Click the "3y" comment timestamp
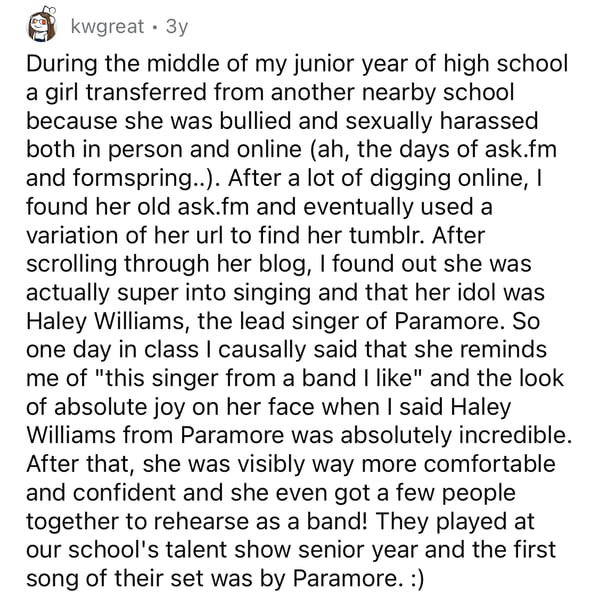Screen dimensions: 599x606 pos(177,27)
